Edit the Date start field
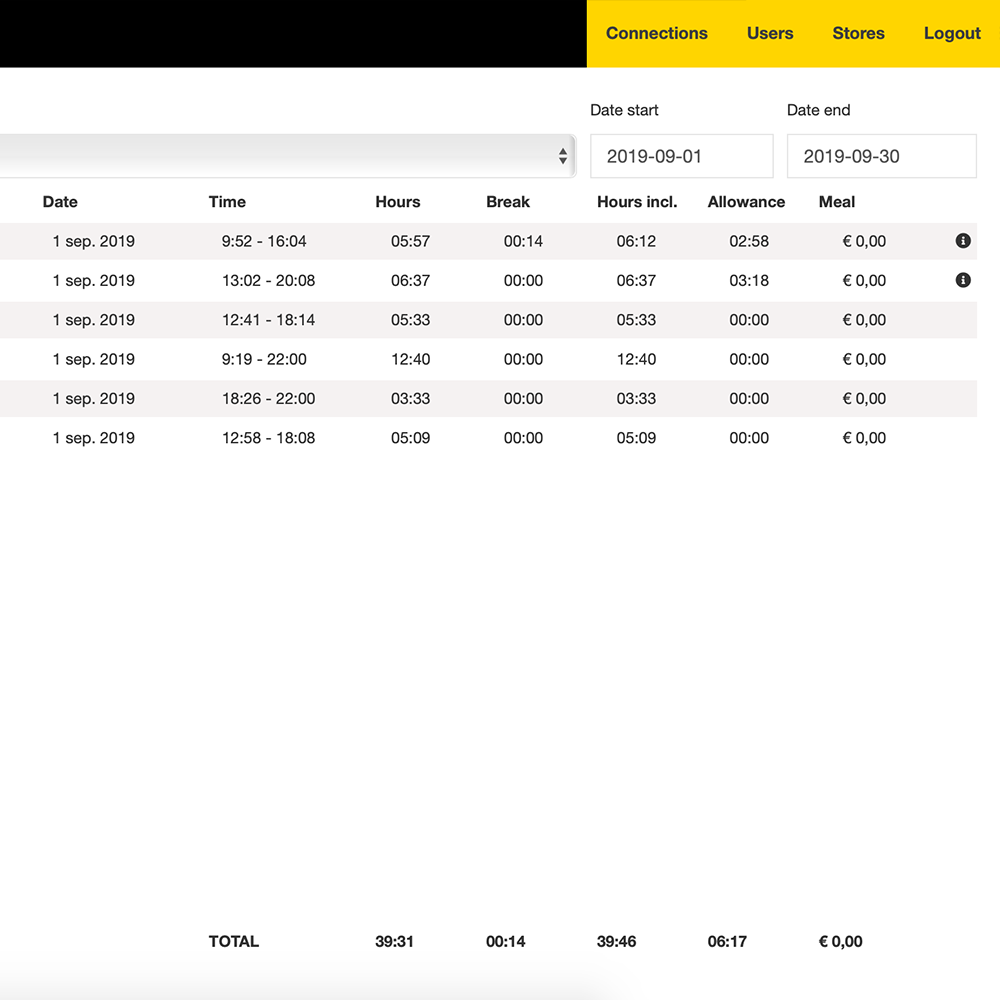The width and height of the screenshot is (1000, 1000). [681, 156]
